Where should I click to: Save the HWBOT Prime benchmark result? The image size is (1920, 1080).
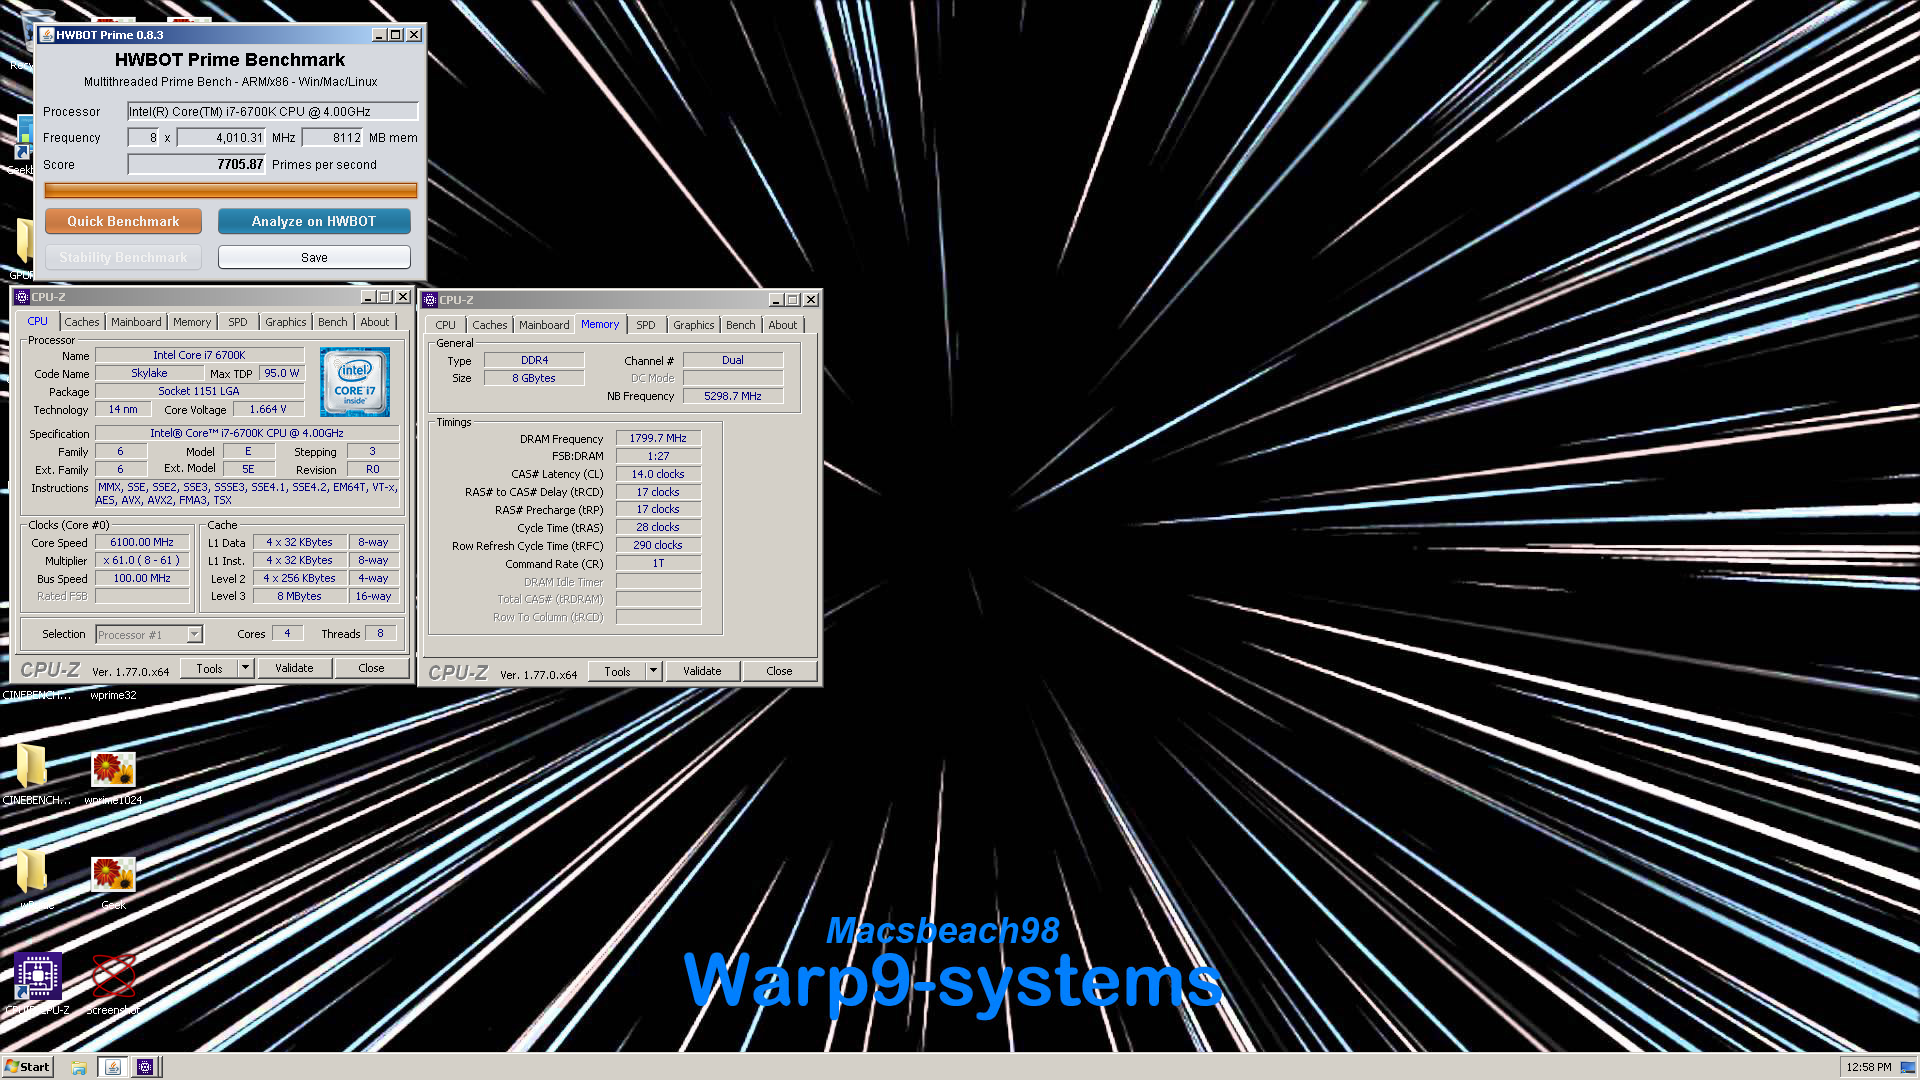coord(314,257)
